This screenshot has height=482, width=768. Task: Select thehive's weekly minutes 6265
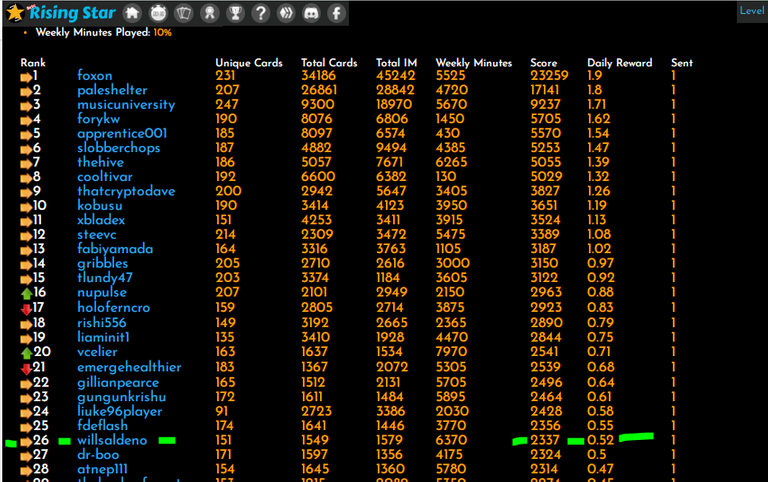452,162
